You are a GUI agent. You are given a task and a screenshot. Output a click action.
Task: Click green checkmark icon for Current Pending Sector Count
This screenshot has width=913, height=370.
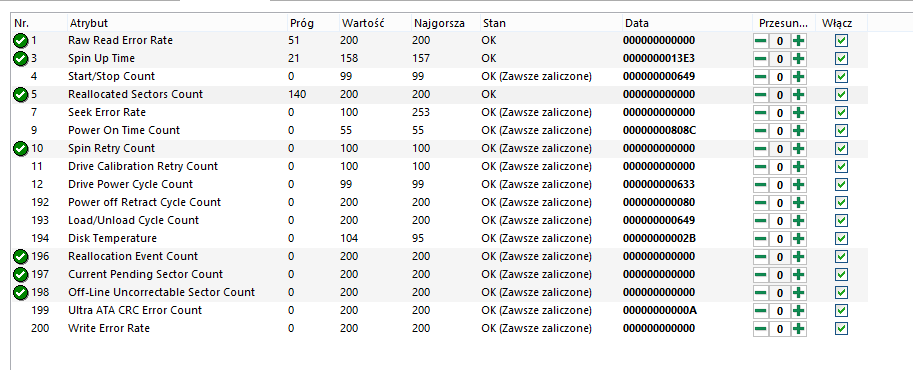click(20, 274)
